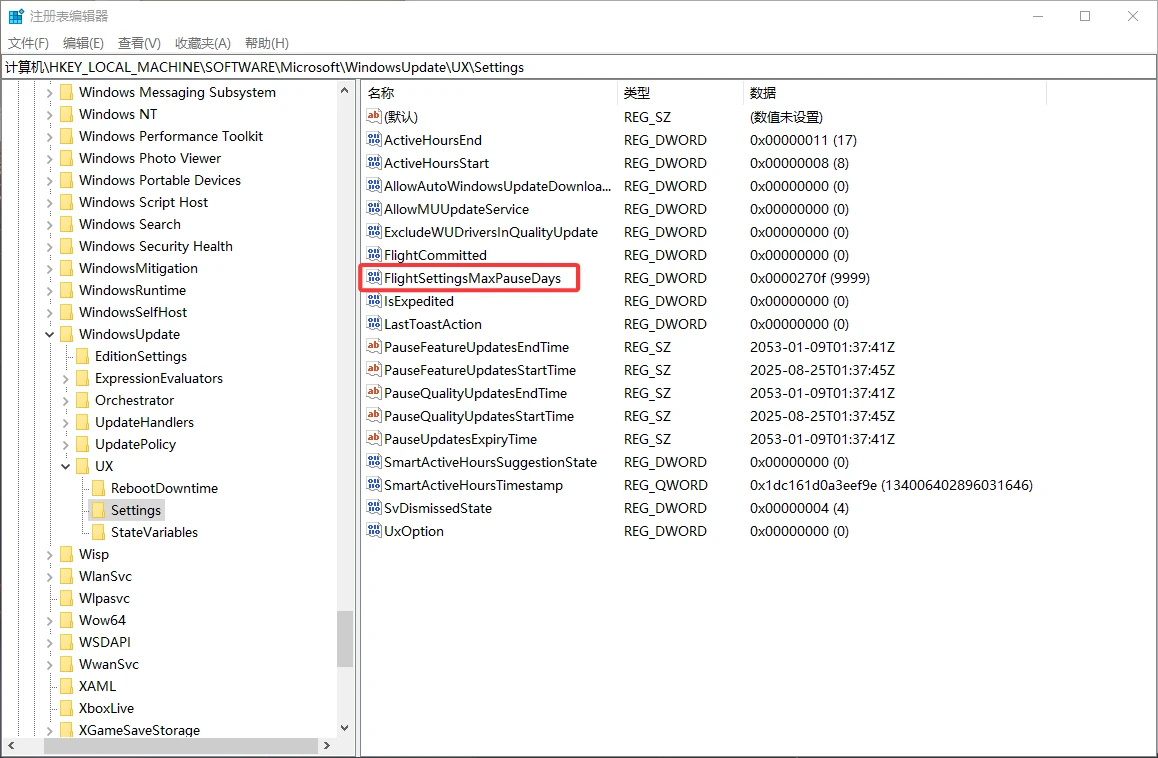Screen dimensions: 1158x758
Task: Expand the WSDAPI tree node
Action: point(49,642)
